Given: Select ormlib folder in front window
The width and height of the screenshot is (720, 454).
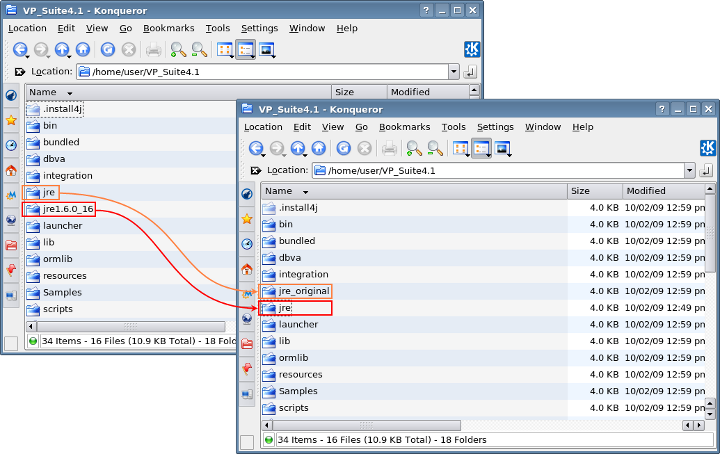Looking at the screenshot, I should tap(286, 358).
